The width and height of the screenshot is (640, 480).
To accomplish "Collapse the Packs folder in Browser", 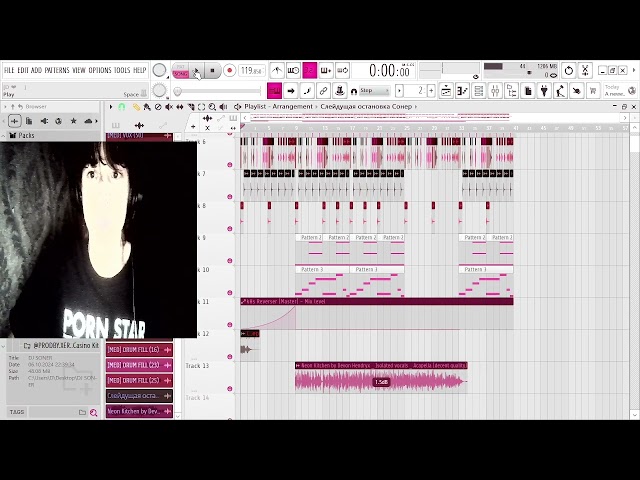I will (4, 136).
